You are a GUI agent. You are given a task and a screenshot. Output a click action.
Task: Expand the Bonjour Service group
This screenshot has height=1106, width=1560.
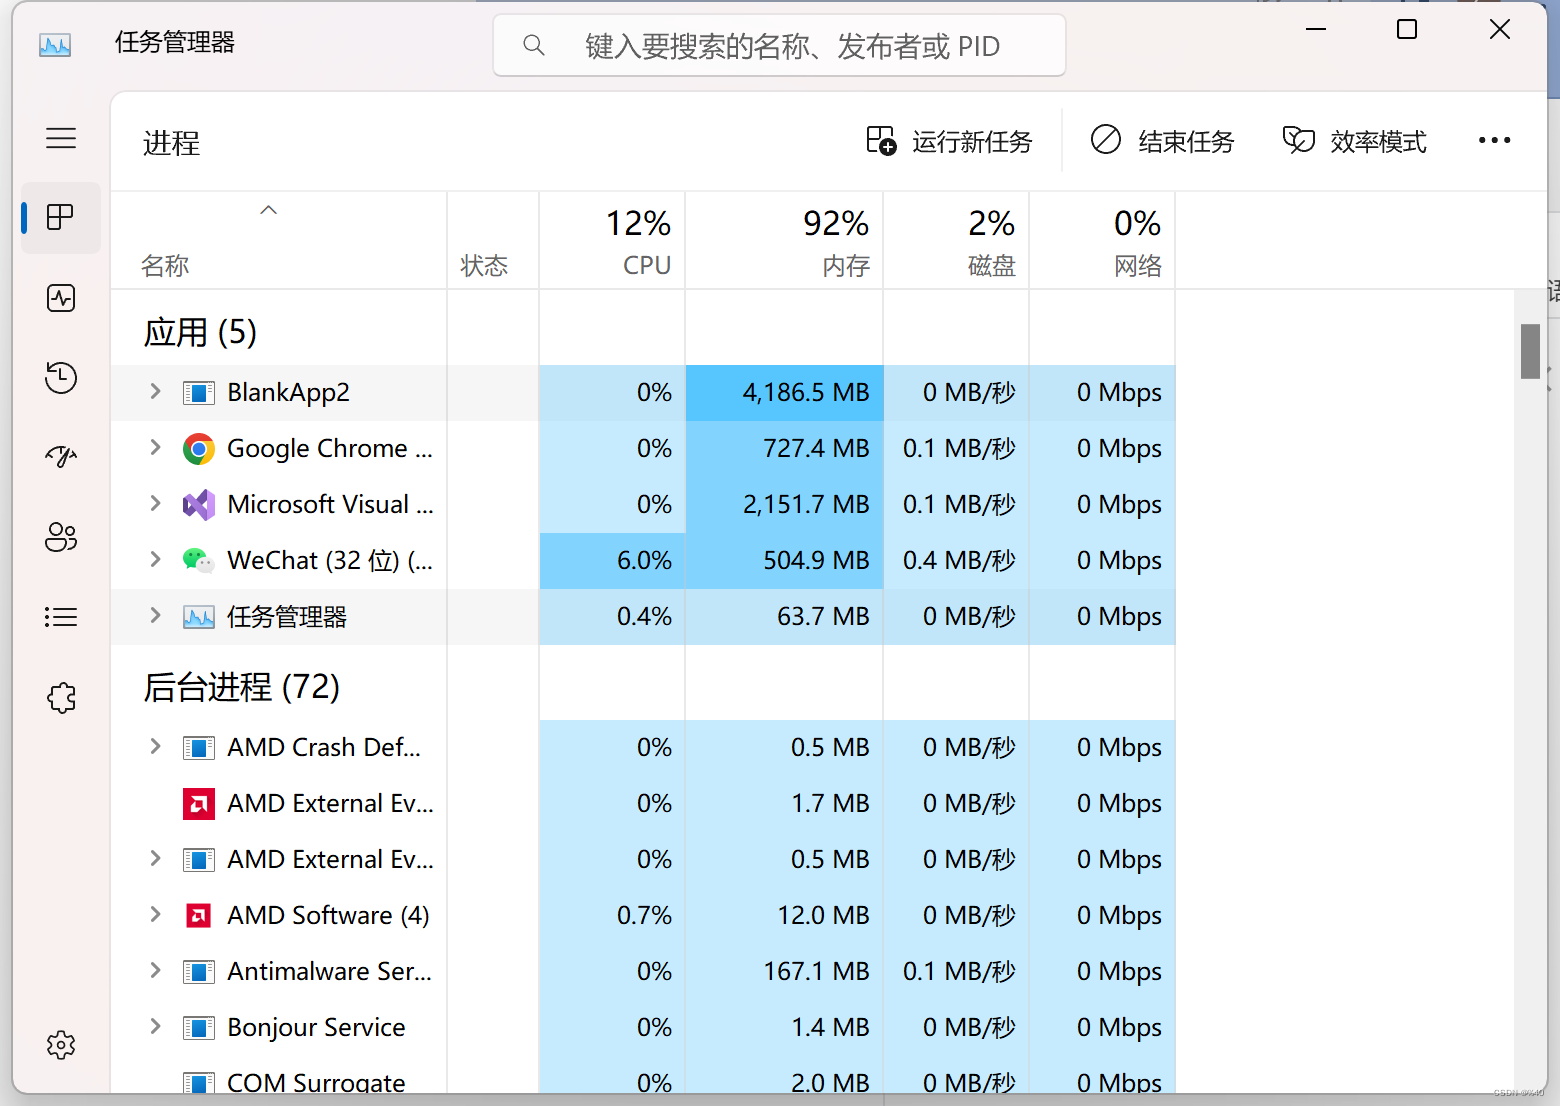tap(155, 1026)
